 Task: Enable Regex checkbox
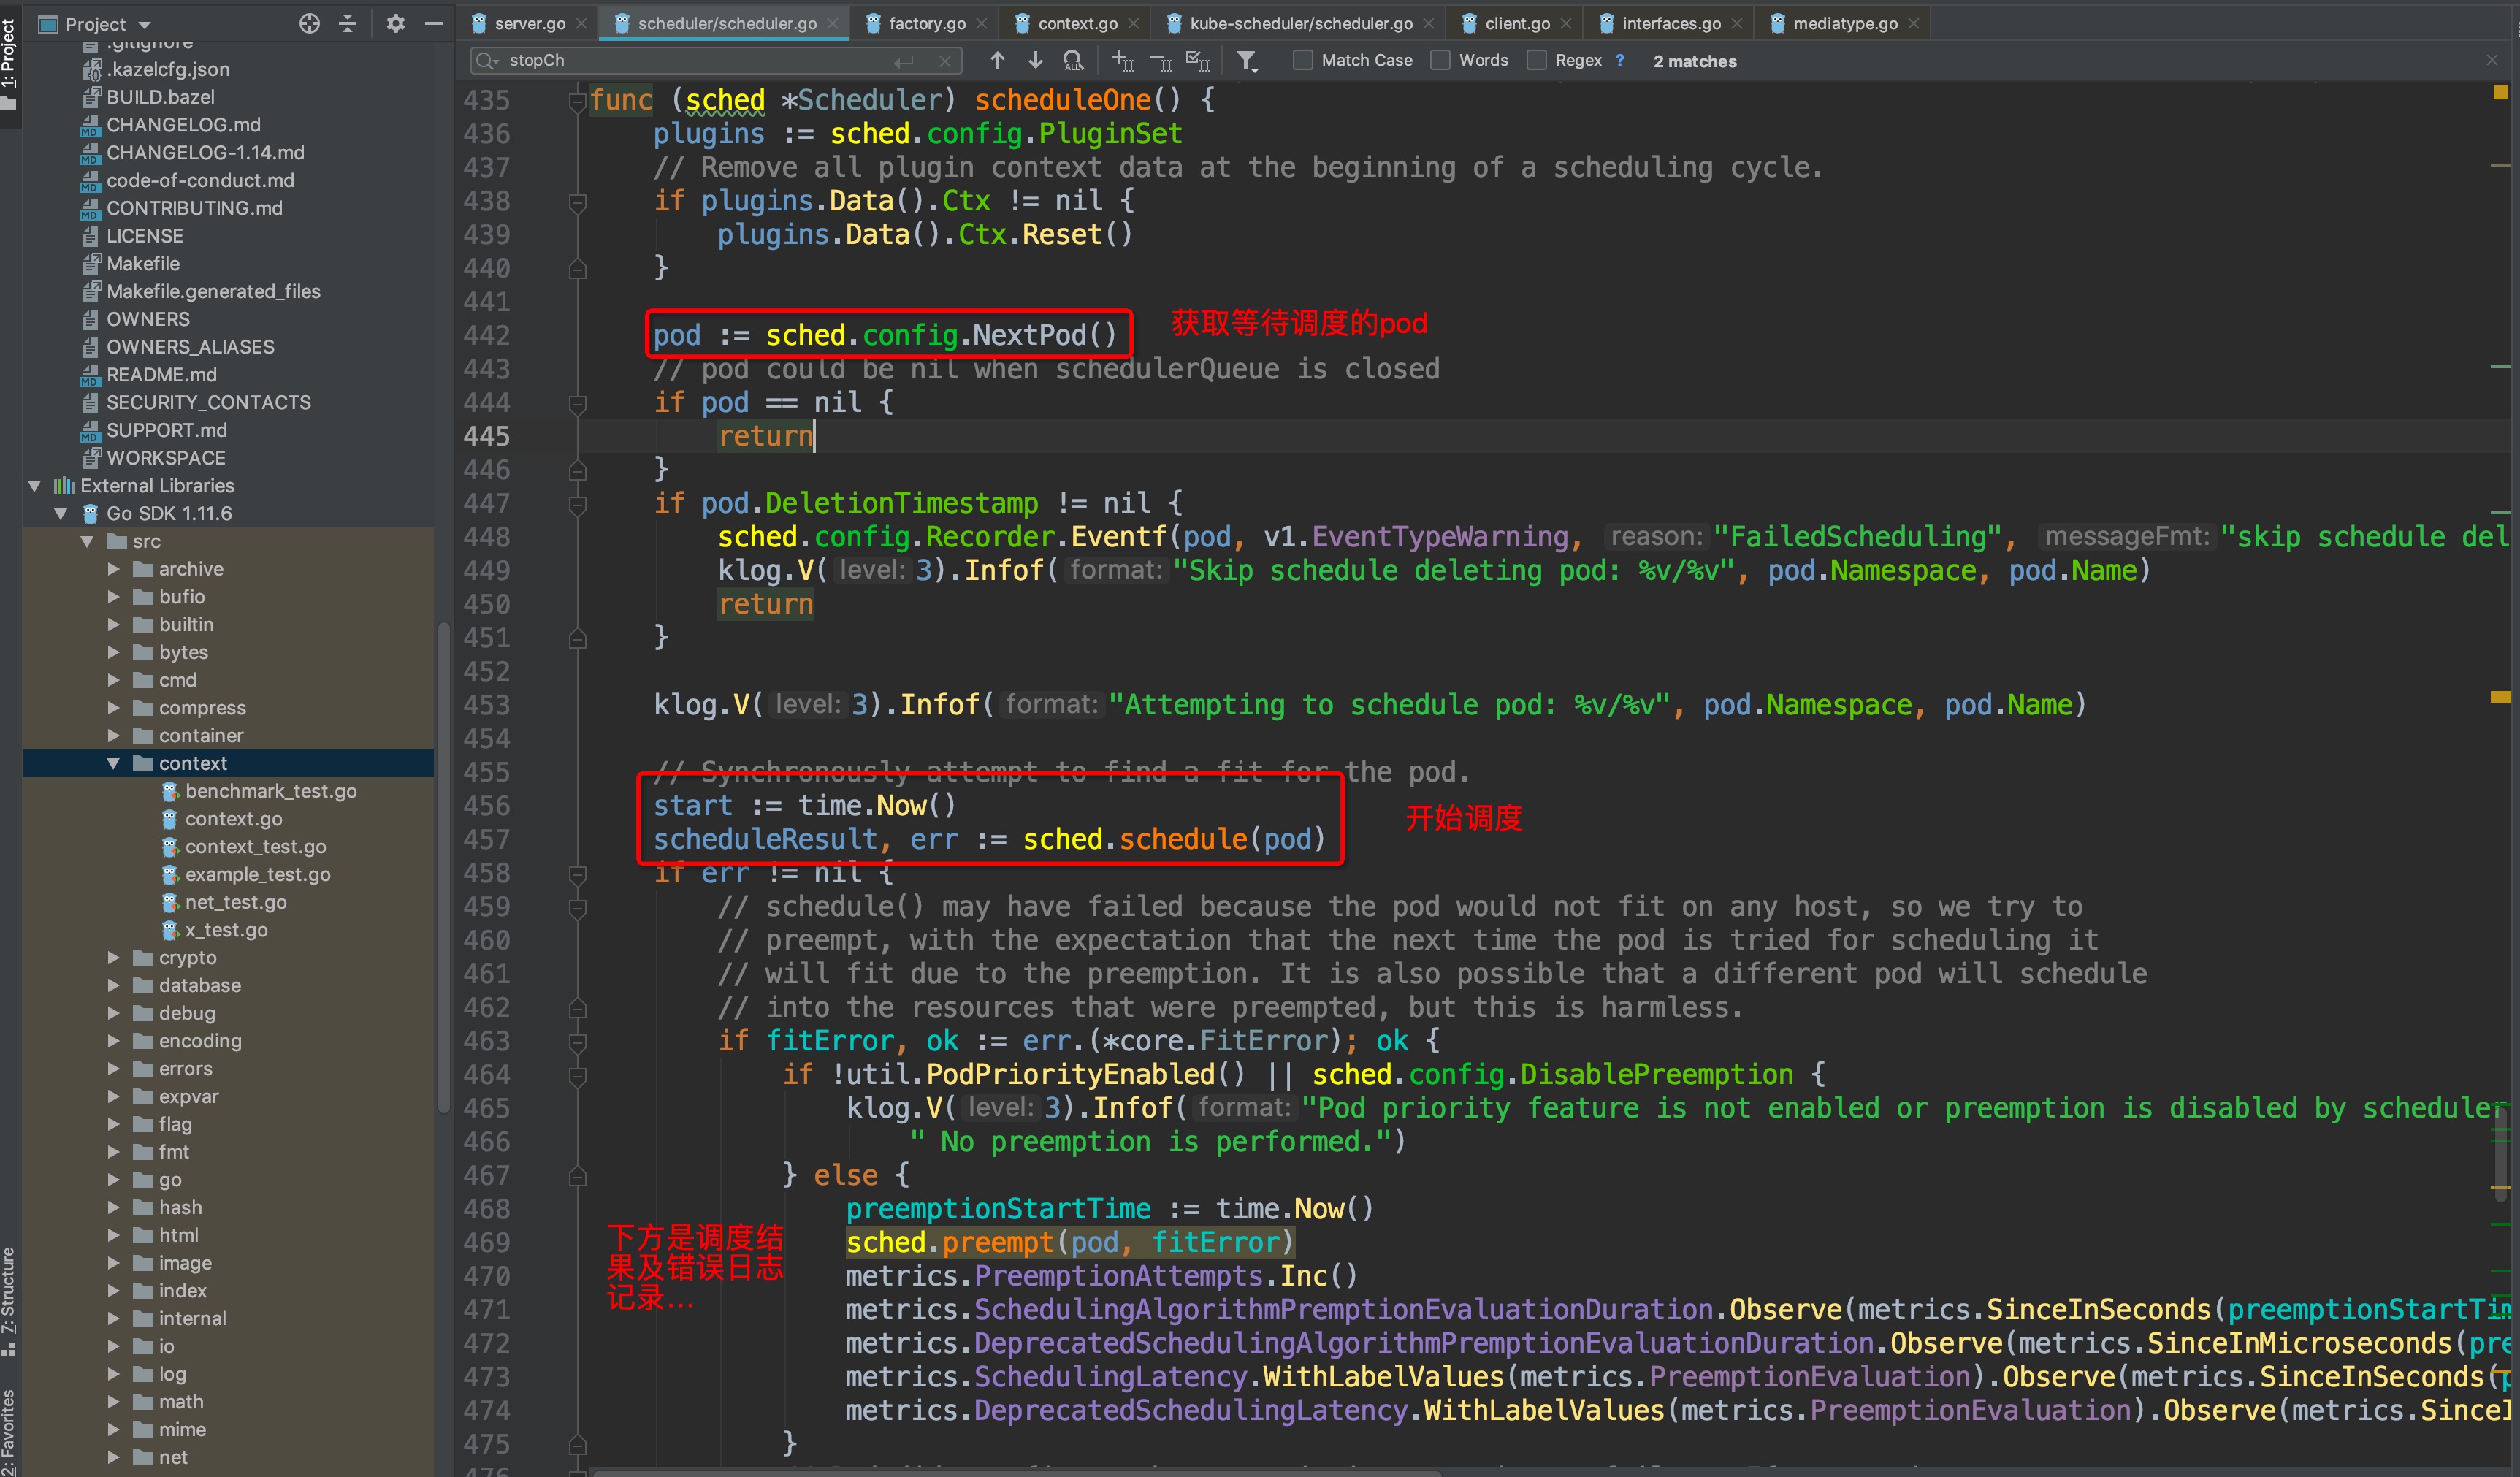pyautogui.click(x=1536, y=61)
